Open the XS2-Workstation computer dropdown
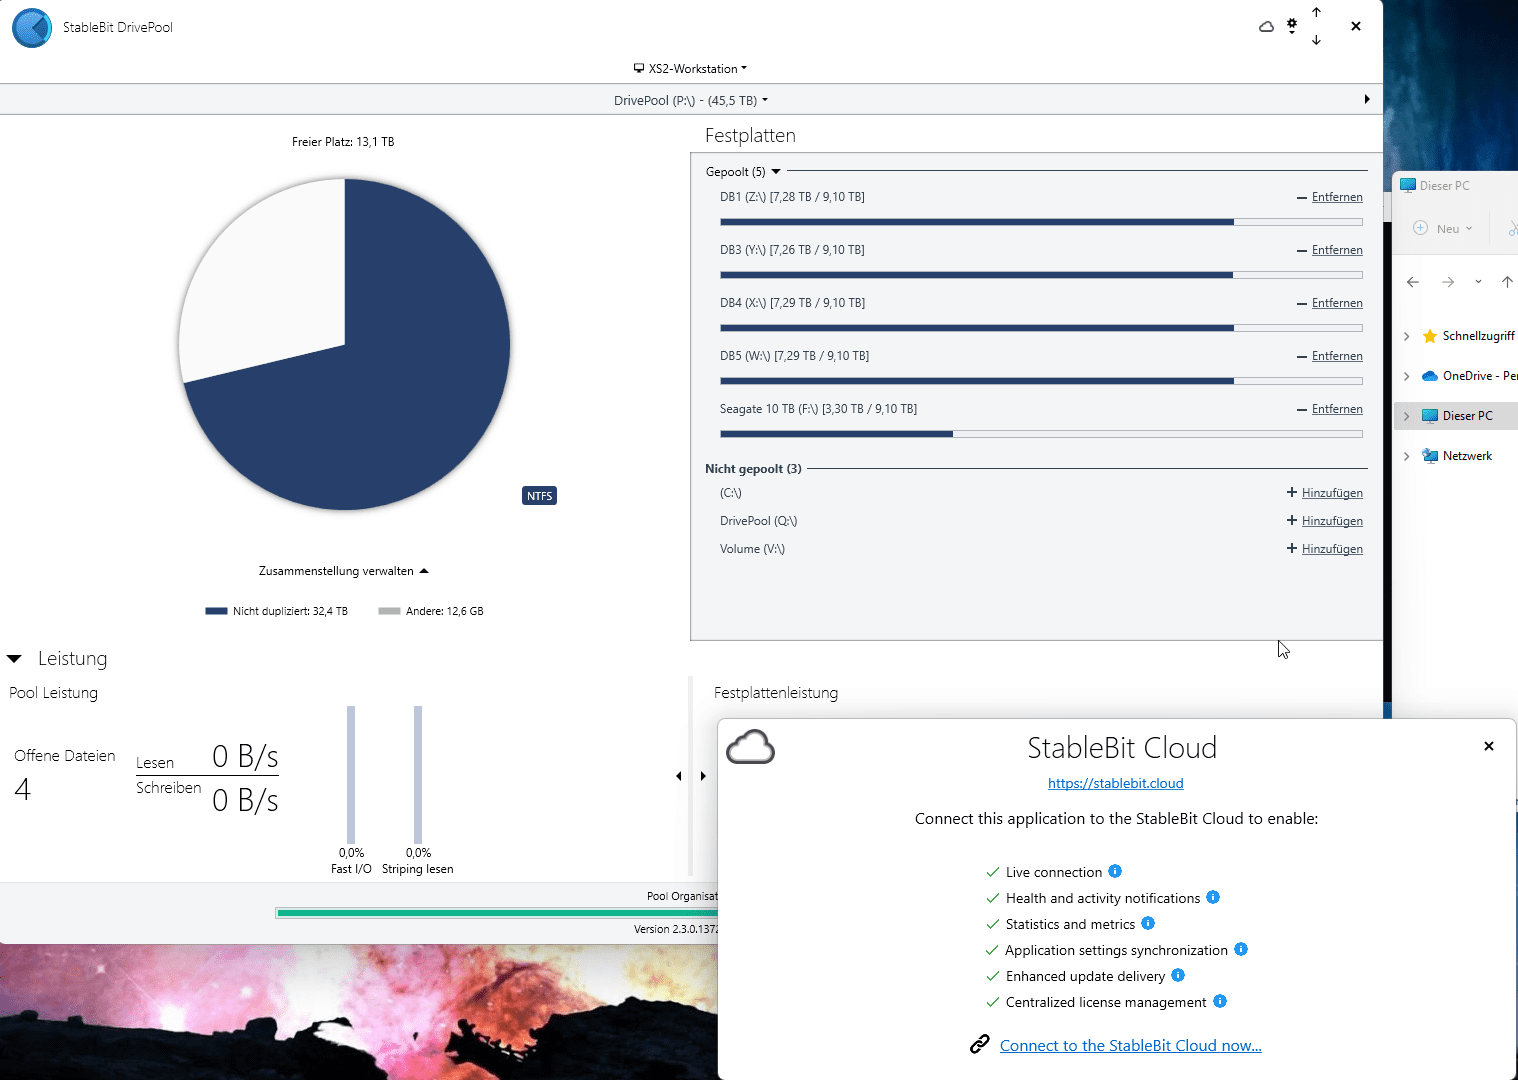The image size is (1518, 1080). pyautogui.click(x=690, y=69)
